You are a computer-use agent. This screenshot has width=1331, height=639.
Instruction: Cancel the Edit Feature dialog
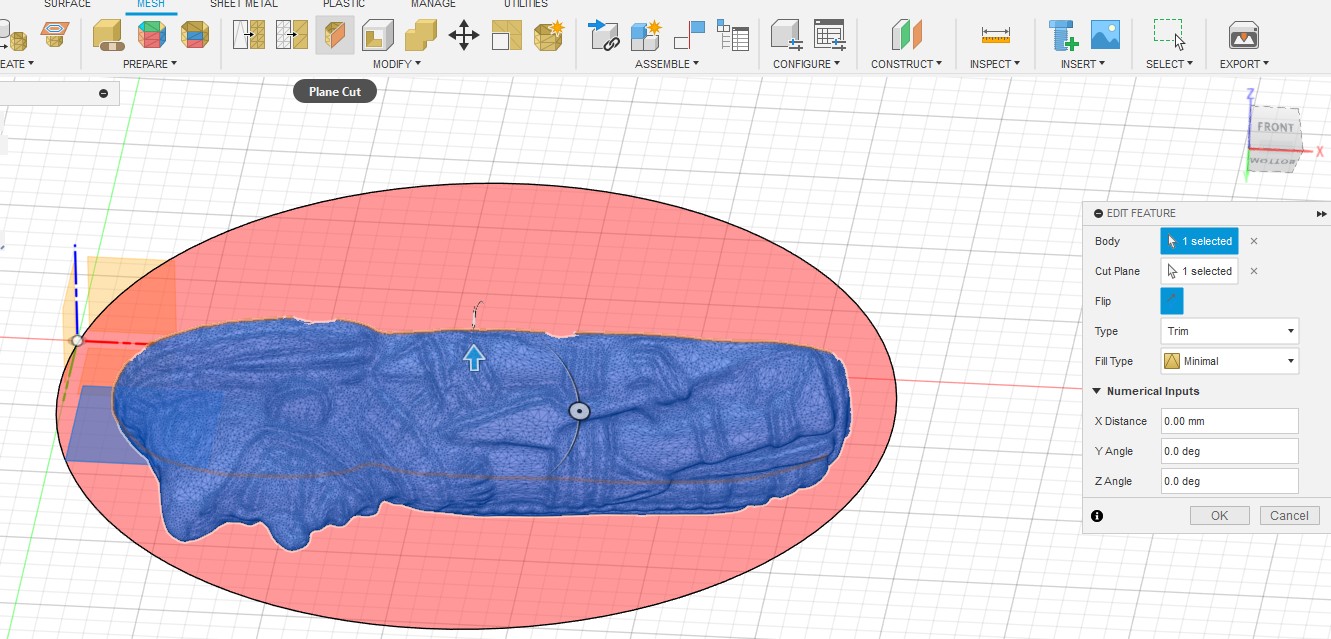pos(1288,516)
